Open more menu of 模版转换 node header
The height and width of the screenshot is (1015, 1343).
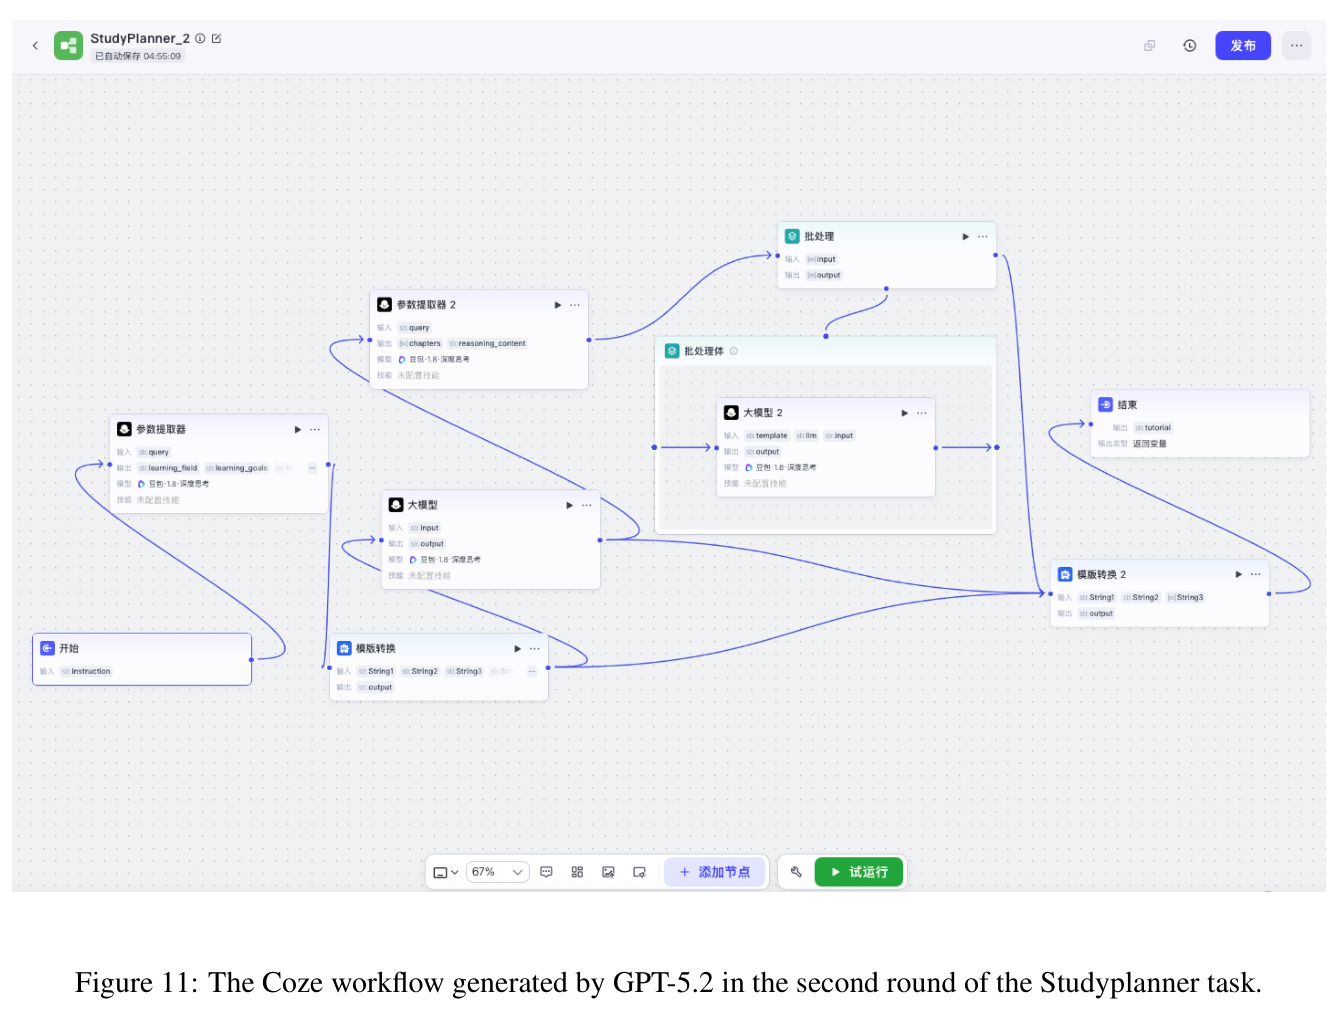pyautogui.click(x=535, y=649)
